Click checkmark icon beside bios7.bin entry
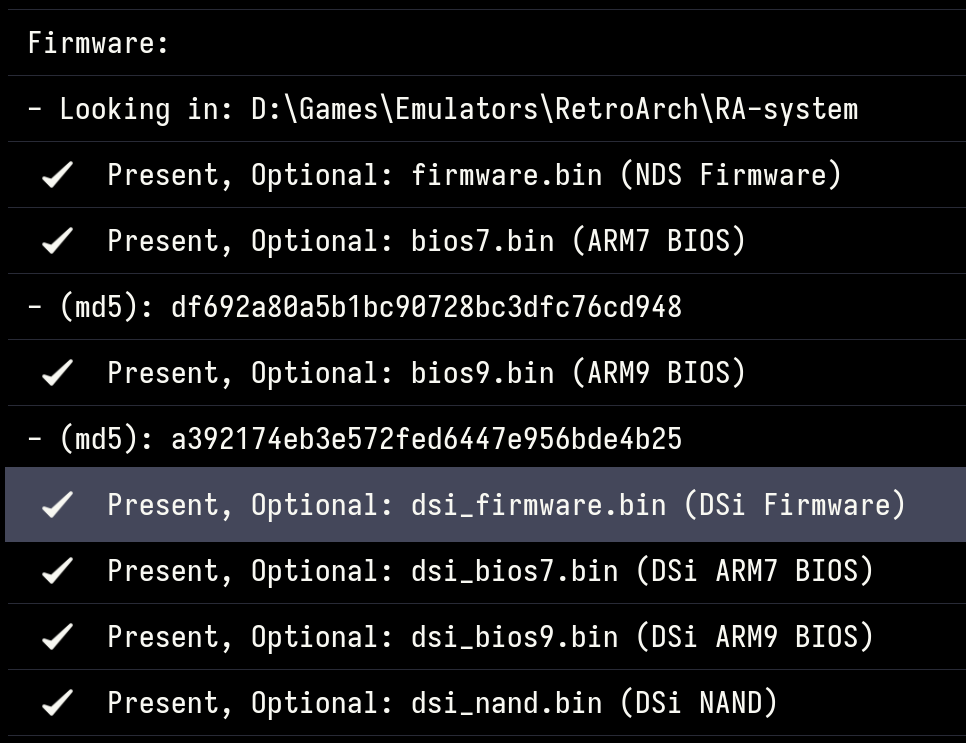 coord(58,241)
